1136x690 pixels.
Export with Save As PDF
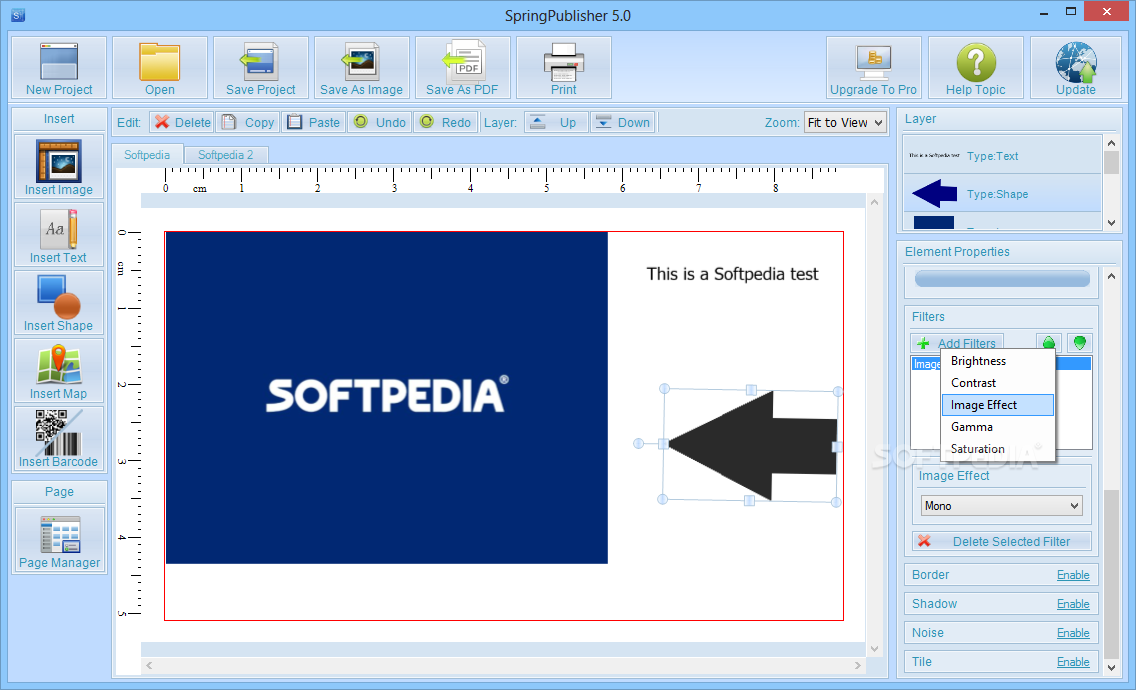pos(462,68)
